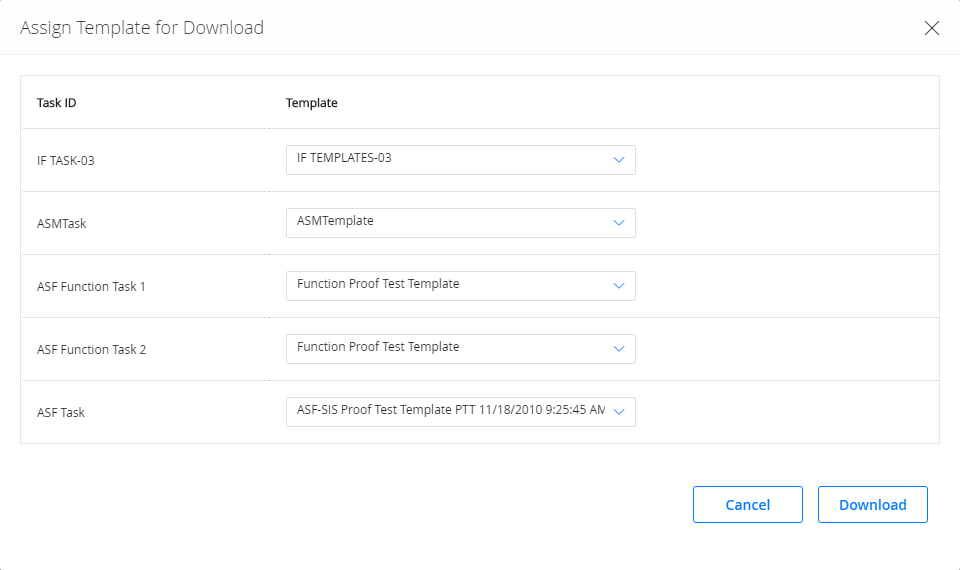The width and height of the screenshot is (960, 570).
Task: Click the Template column header
Action: coord(312,103)
